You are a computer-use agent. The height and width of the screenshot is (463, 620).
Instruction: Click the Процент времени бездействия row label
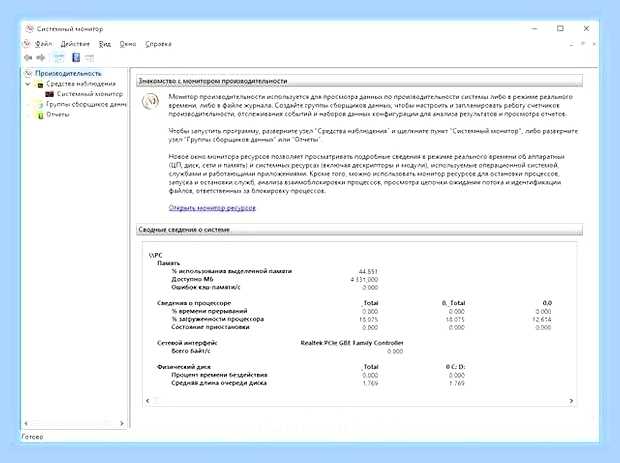click(219, 375)
